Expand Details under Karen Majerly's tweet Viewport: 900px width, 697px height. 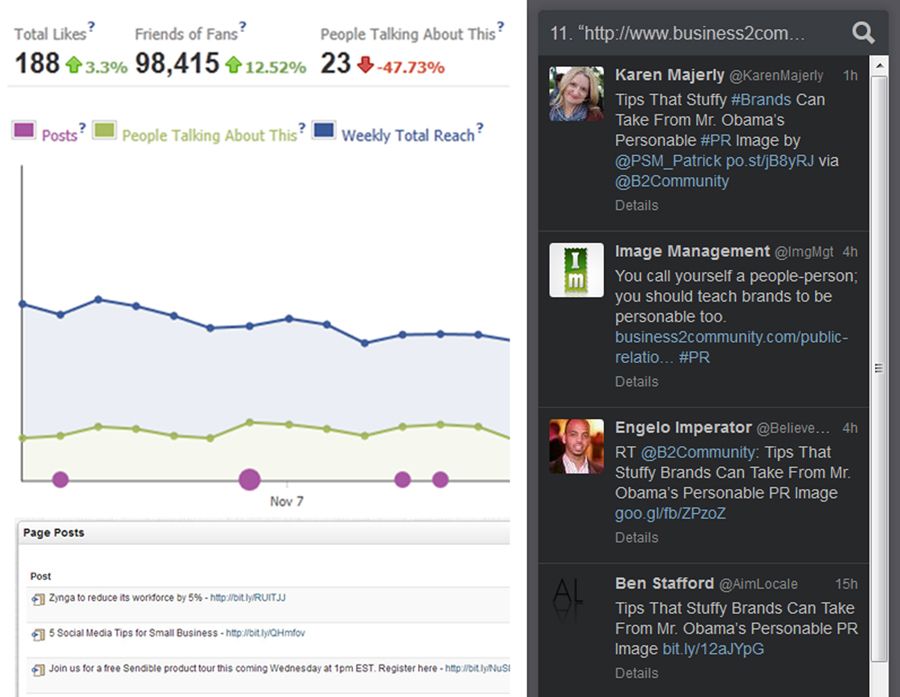click(x=636, y=205)
